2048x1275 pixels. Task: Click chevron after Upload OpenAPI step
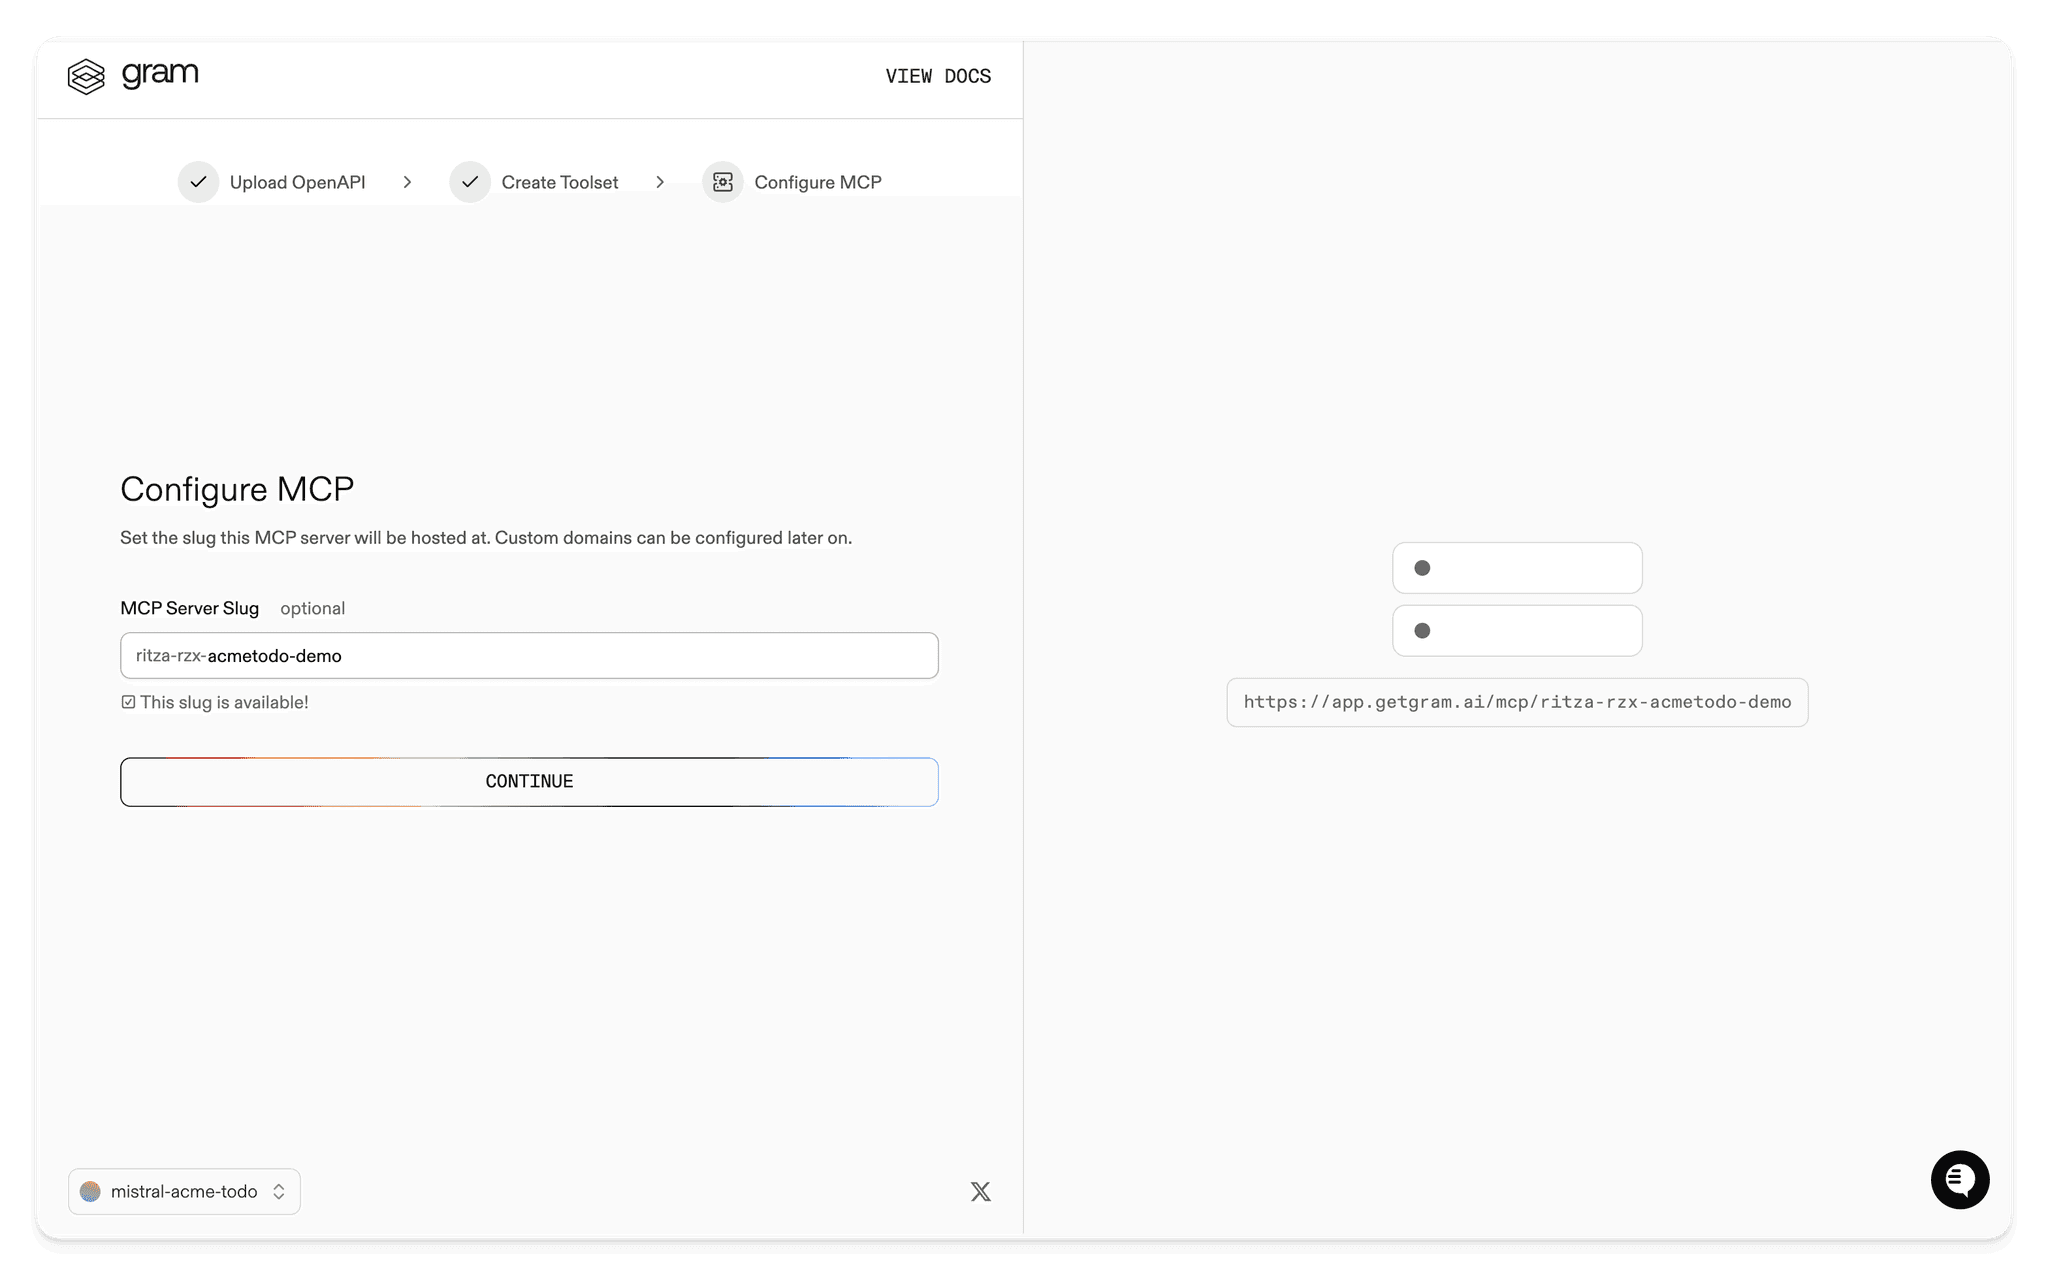407,182
